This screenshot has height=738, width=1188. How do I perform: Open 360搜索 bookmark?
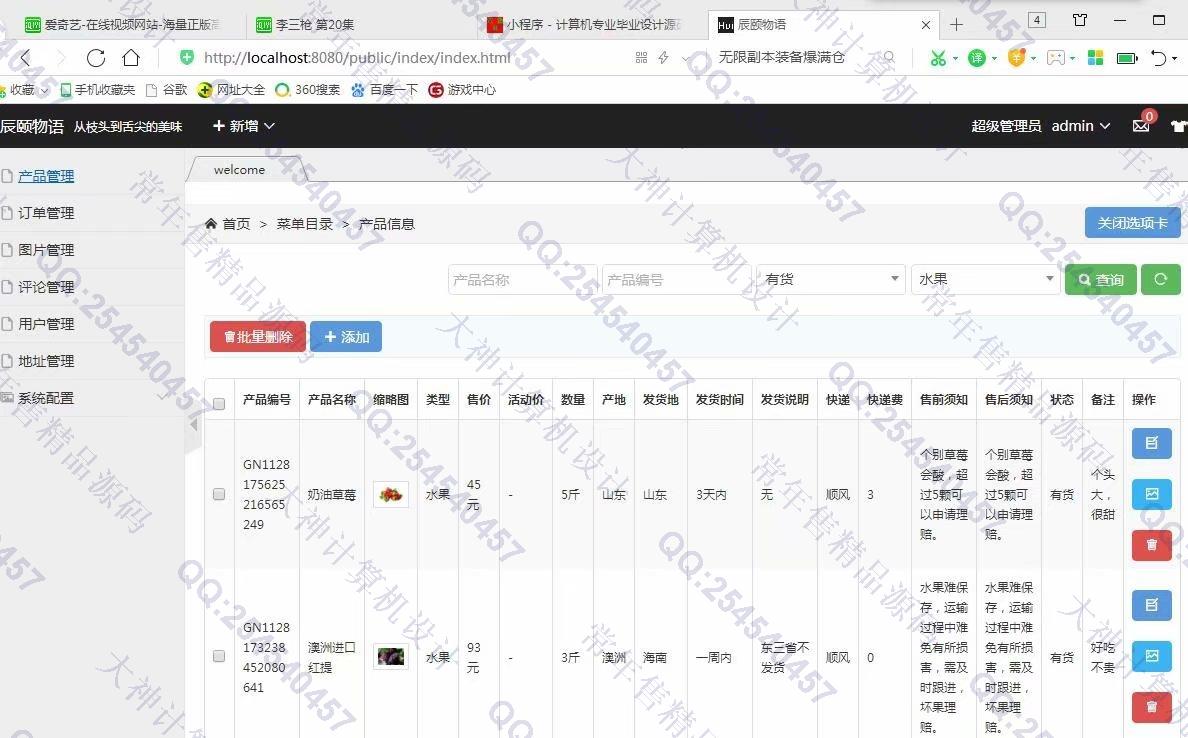(308, 90)
